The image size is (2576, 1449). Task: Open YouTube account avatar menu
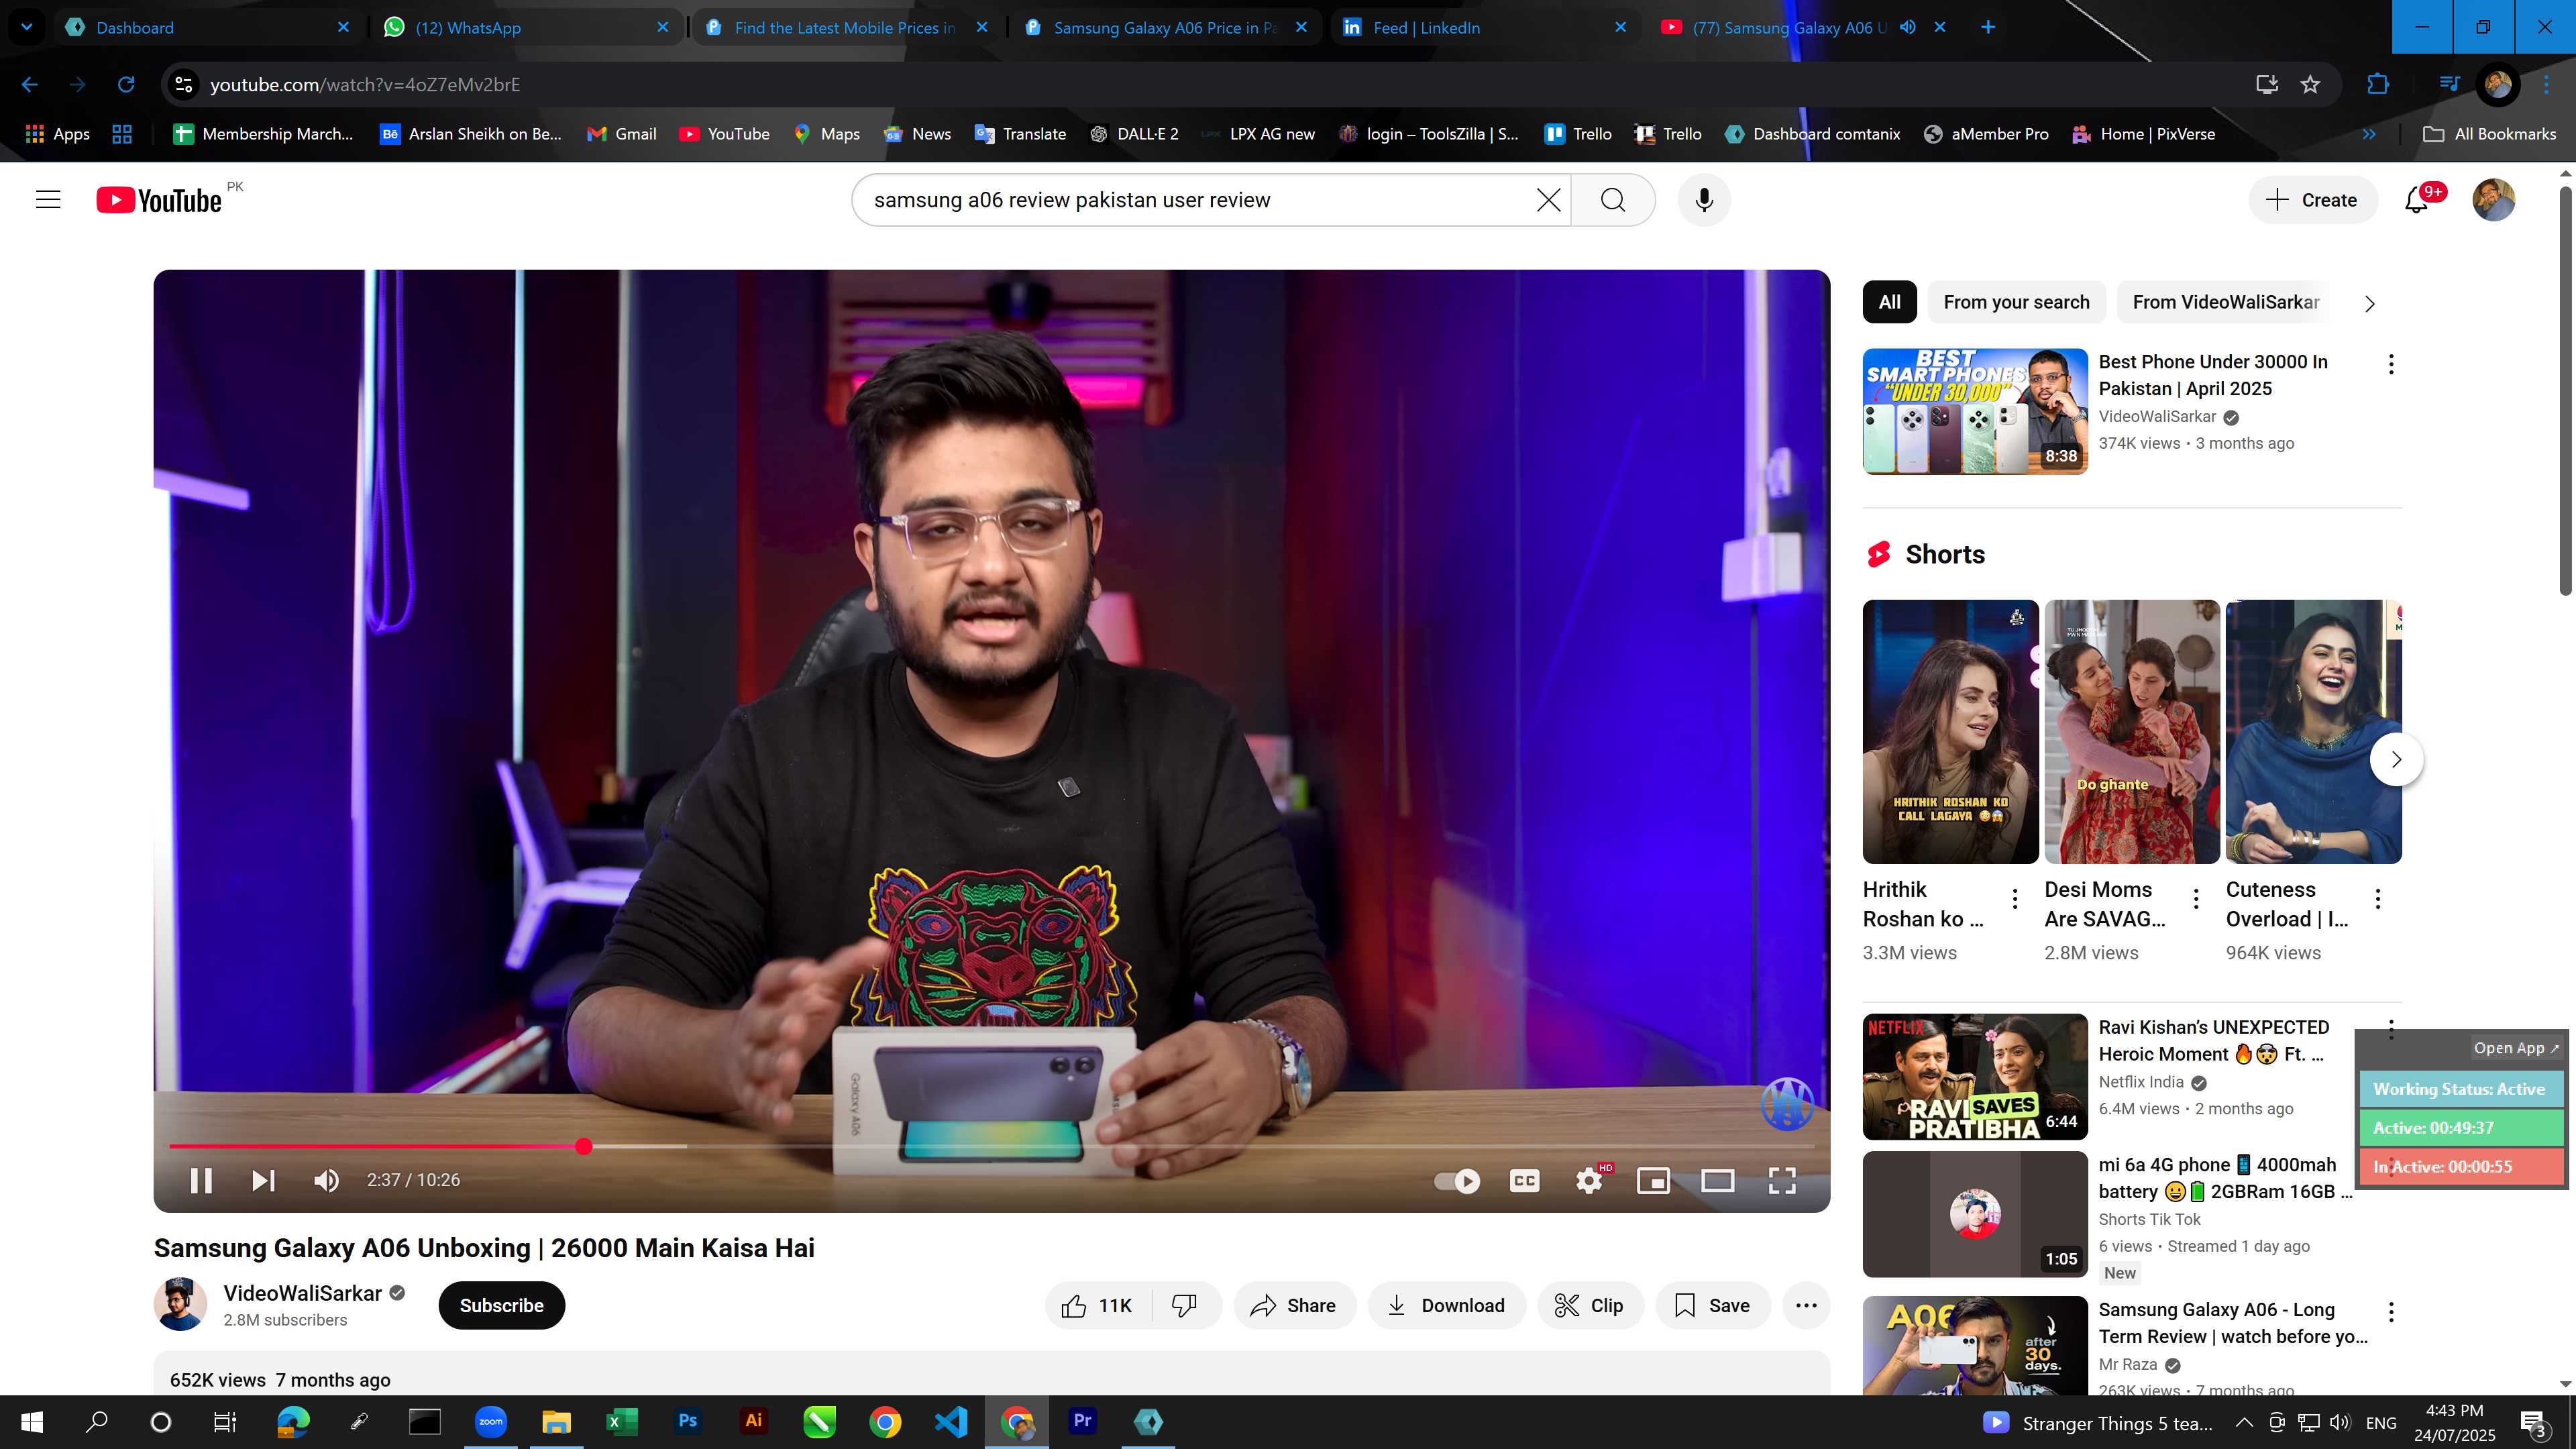[x=2493, y=200]
